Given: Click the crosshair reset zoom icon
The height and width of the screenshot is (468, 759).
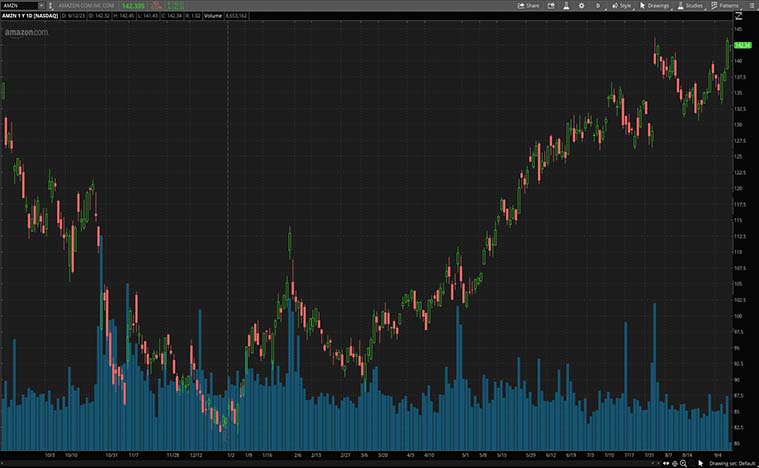Looking at the screenshot, I should pos(675,463).
